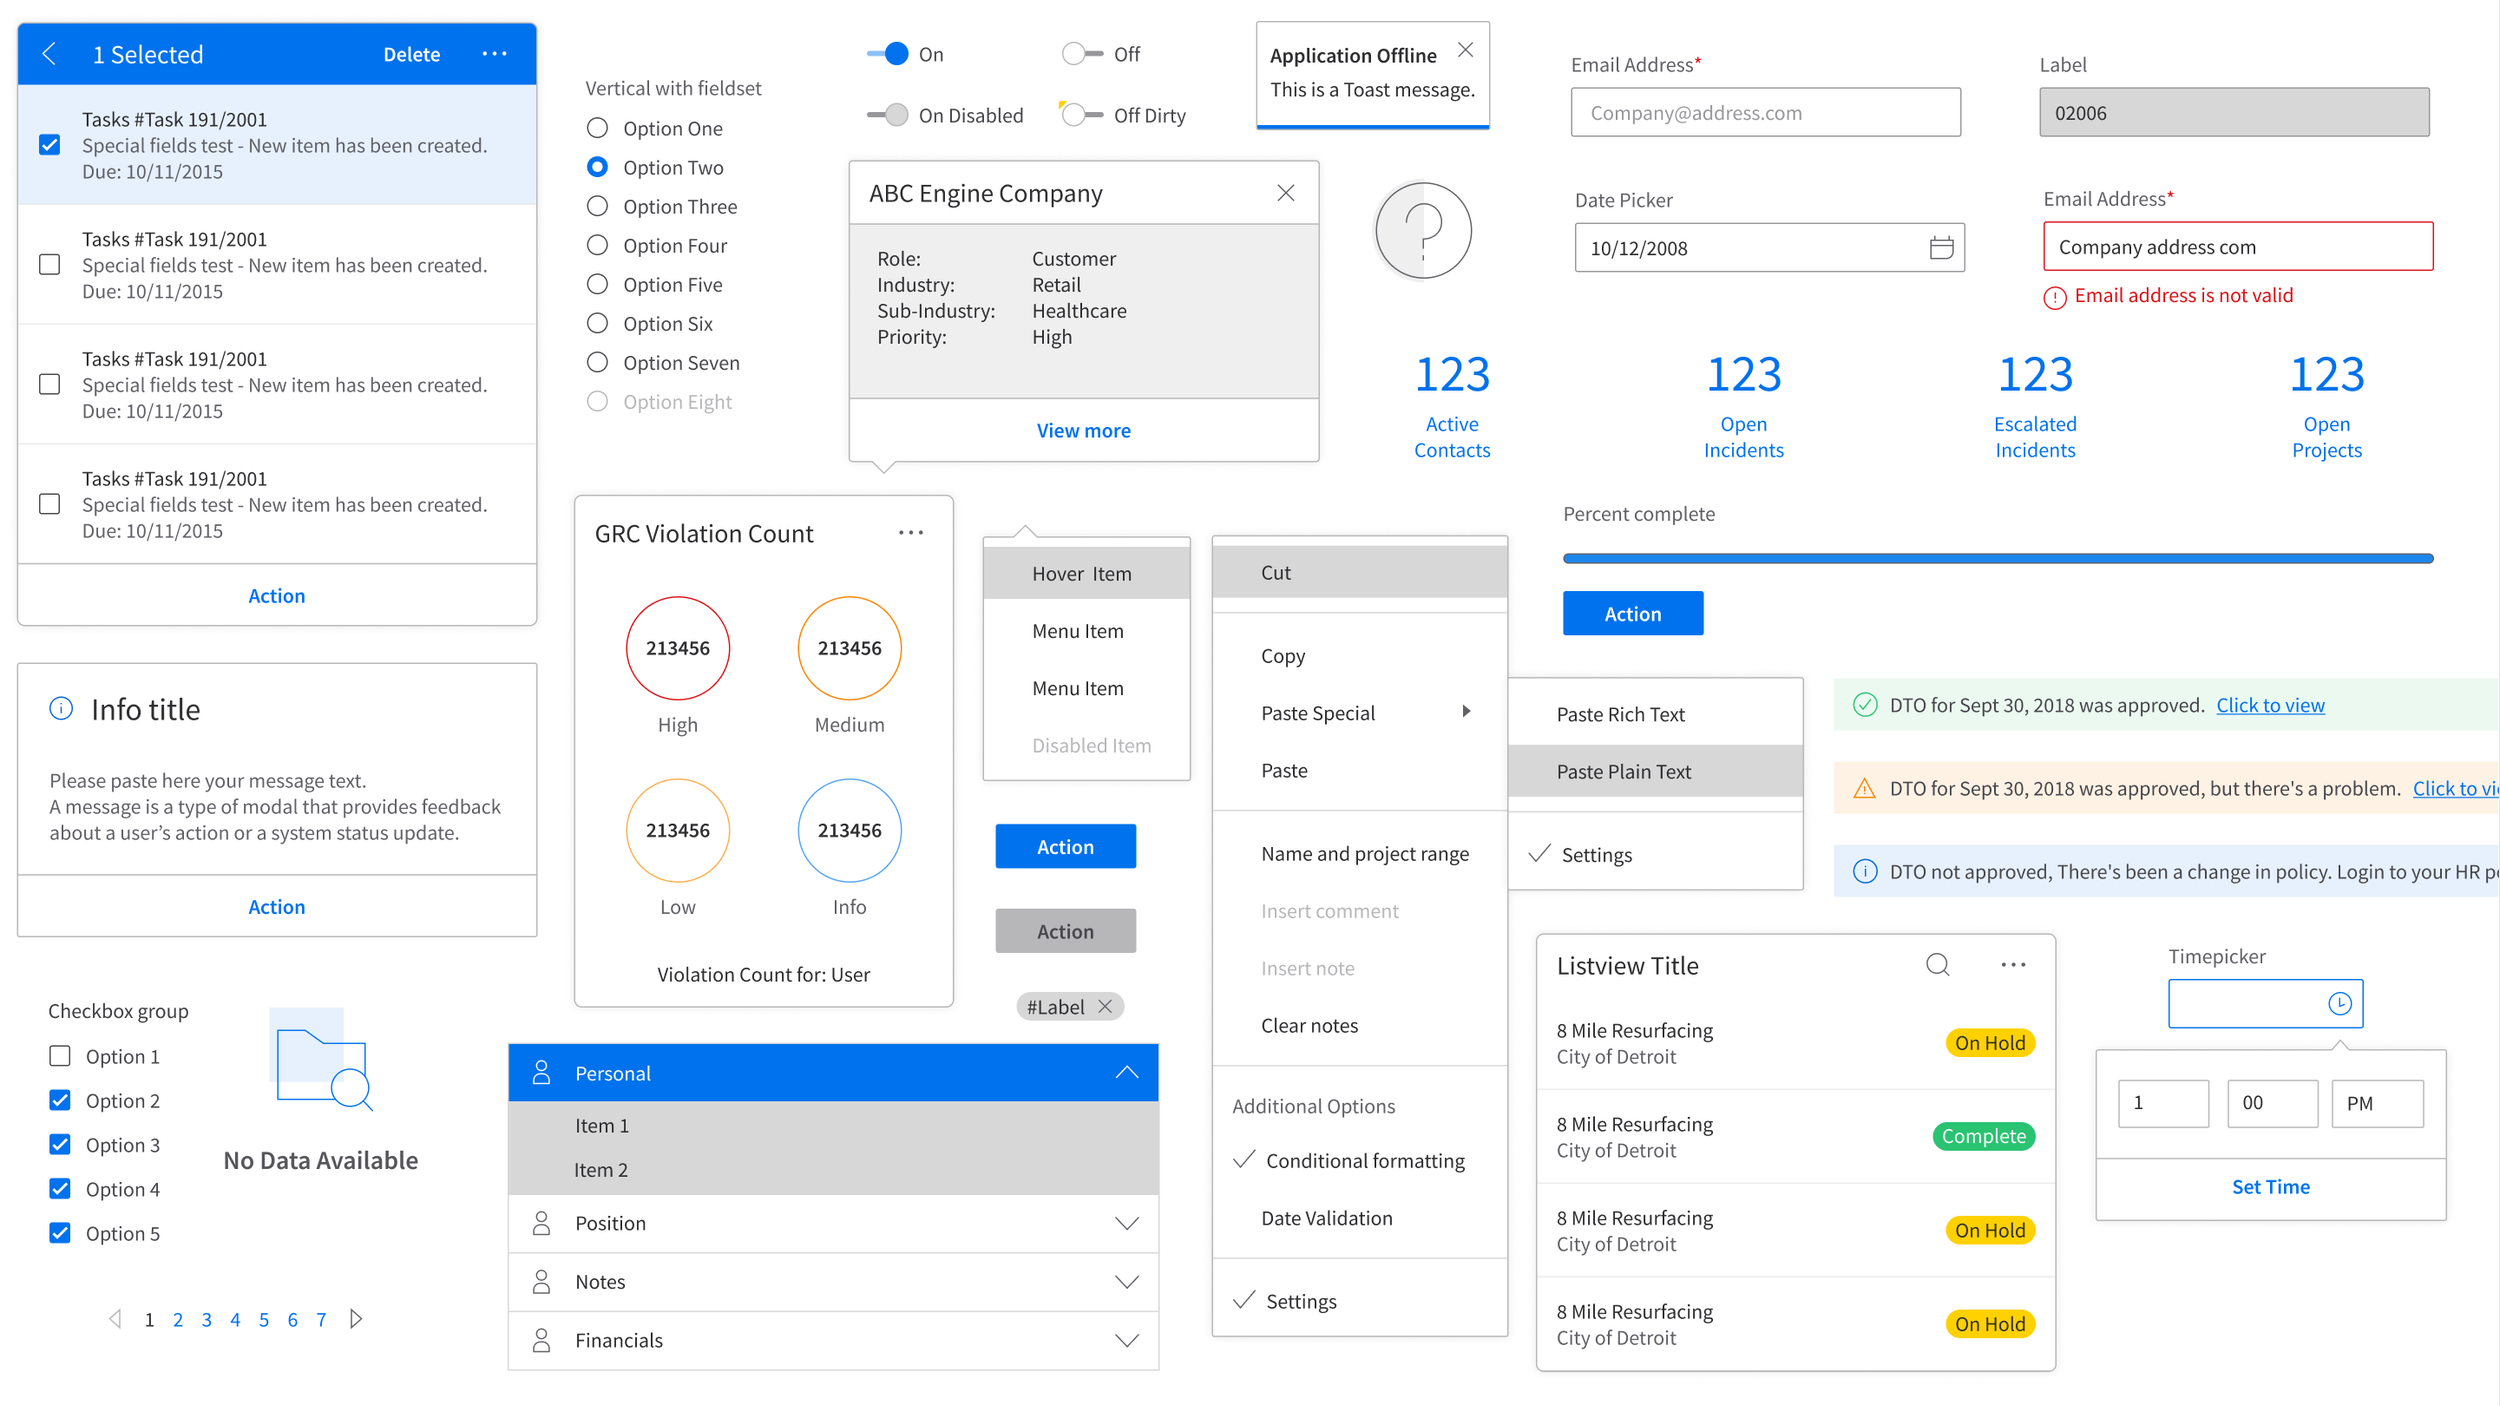Image resolution: width=2500 pixels, height=1406 pixels.
Task: Select Clear notes menu entry
Action: 1360,1026
